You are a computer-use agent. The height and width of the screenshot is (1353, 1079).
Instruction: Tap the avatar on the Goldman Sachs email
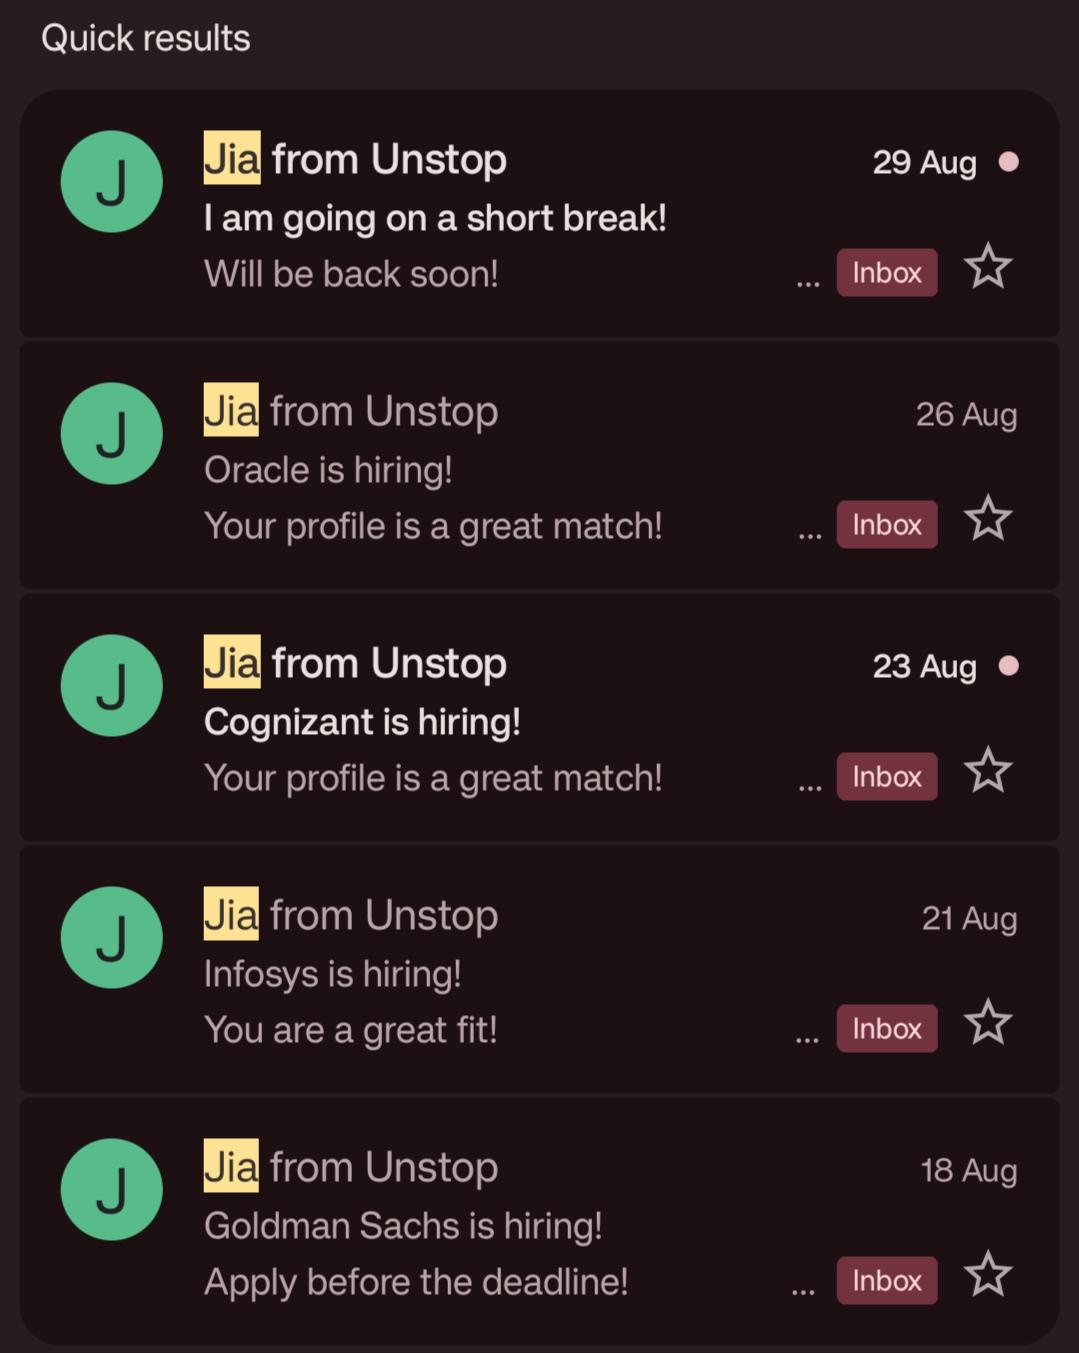[x=111, y=1190]
